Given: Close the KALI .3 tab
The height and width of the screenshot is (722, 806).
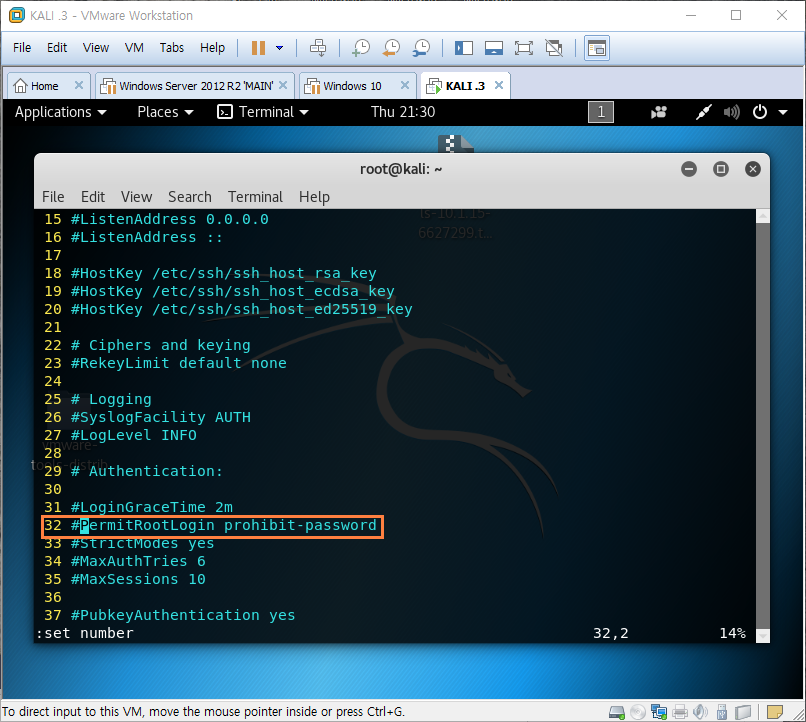Looking at the screenshot, I should coord(499,85).
